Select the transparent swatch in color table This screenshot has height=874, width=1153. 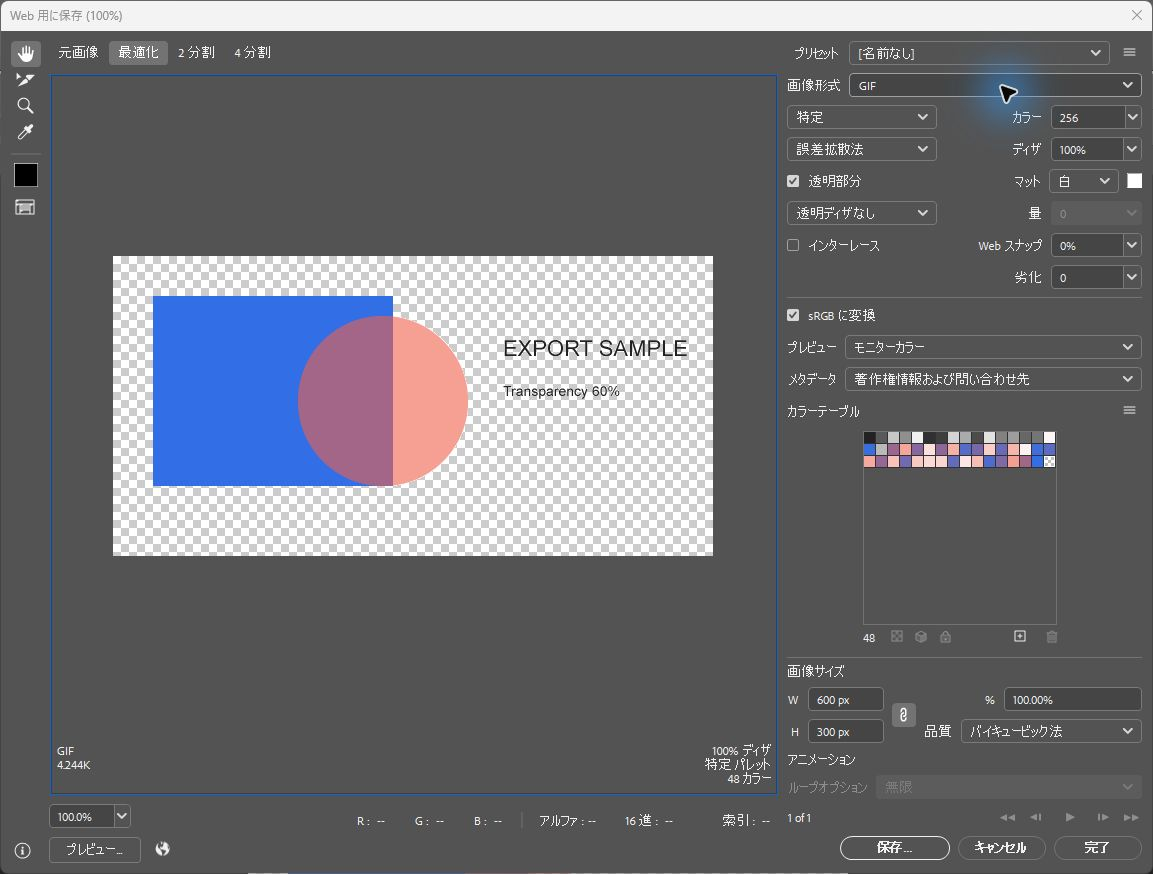click(1049, 462)
